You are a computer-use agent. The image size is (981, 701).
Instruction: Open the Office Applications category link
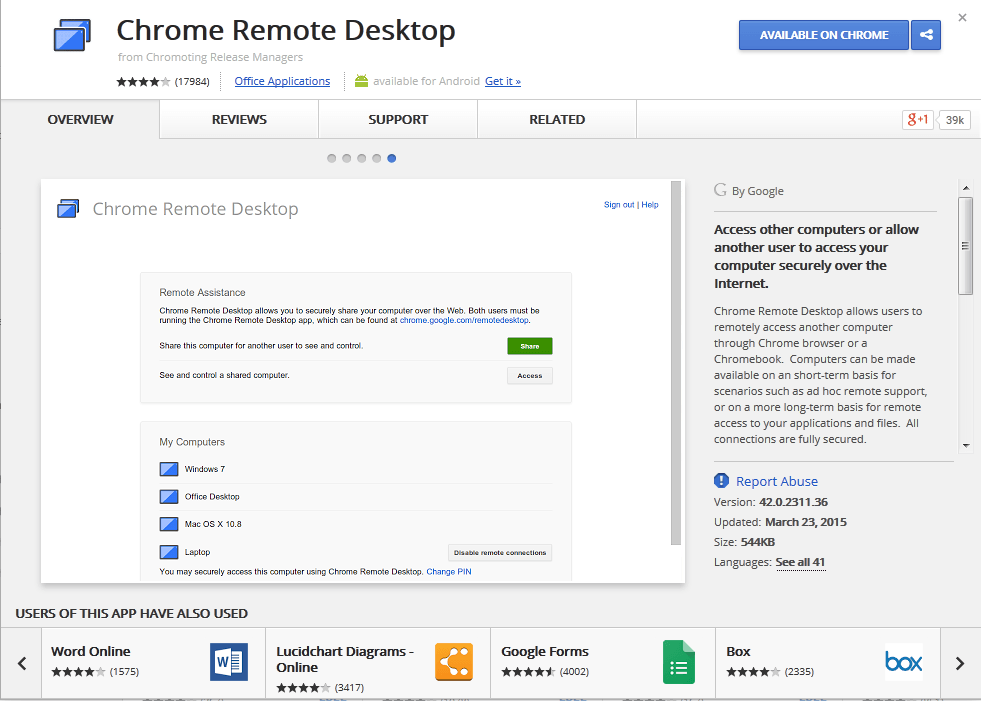point(282,81)
